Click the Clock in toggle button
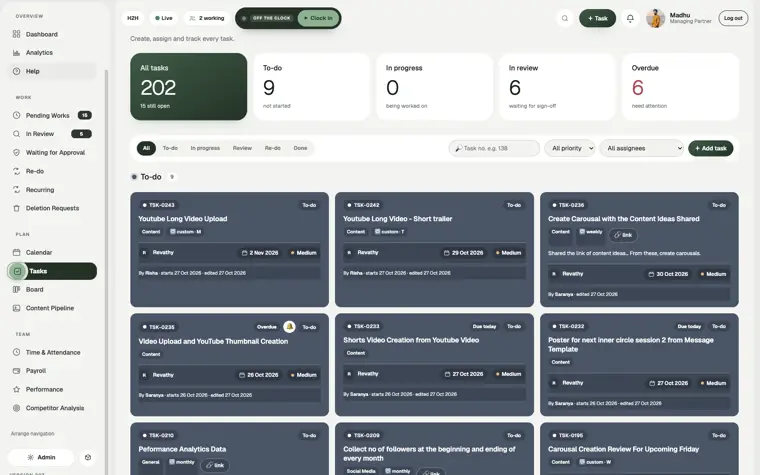 (x=318, y=18)
